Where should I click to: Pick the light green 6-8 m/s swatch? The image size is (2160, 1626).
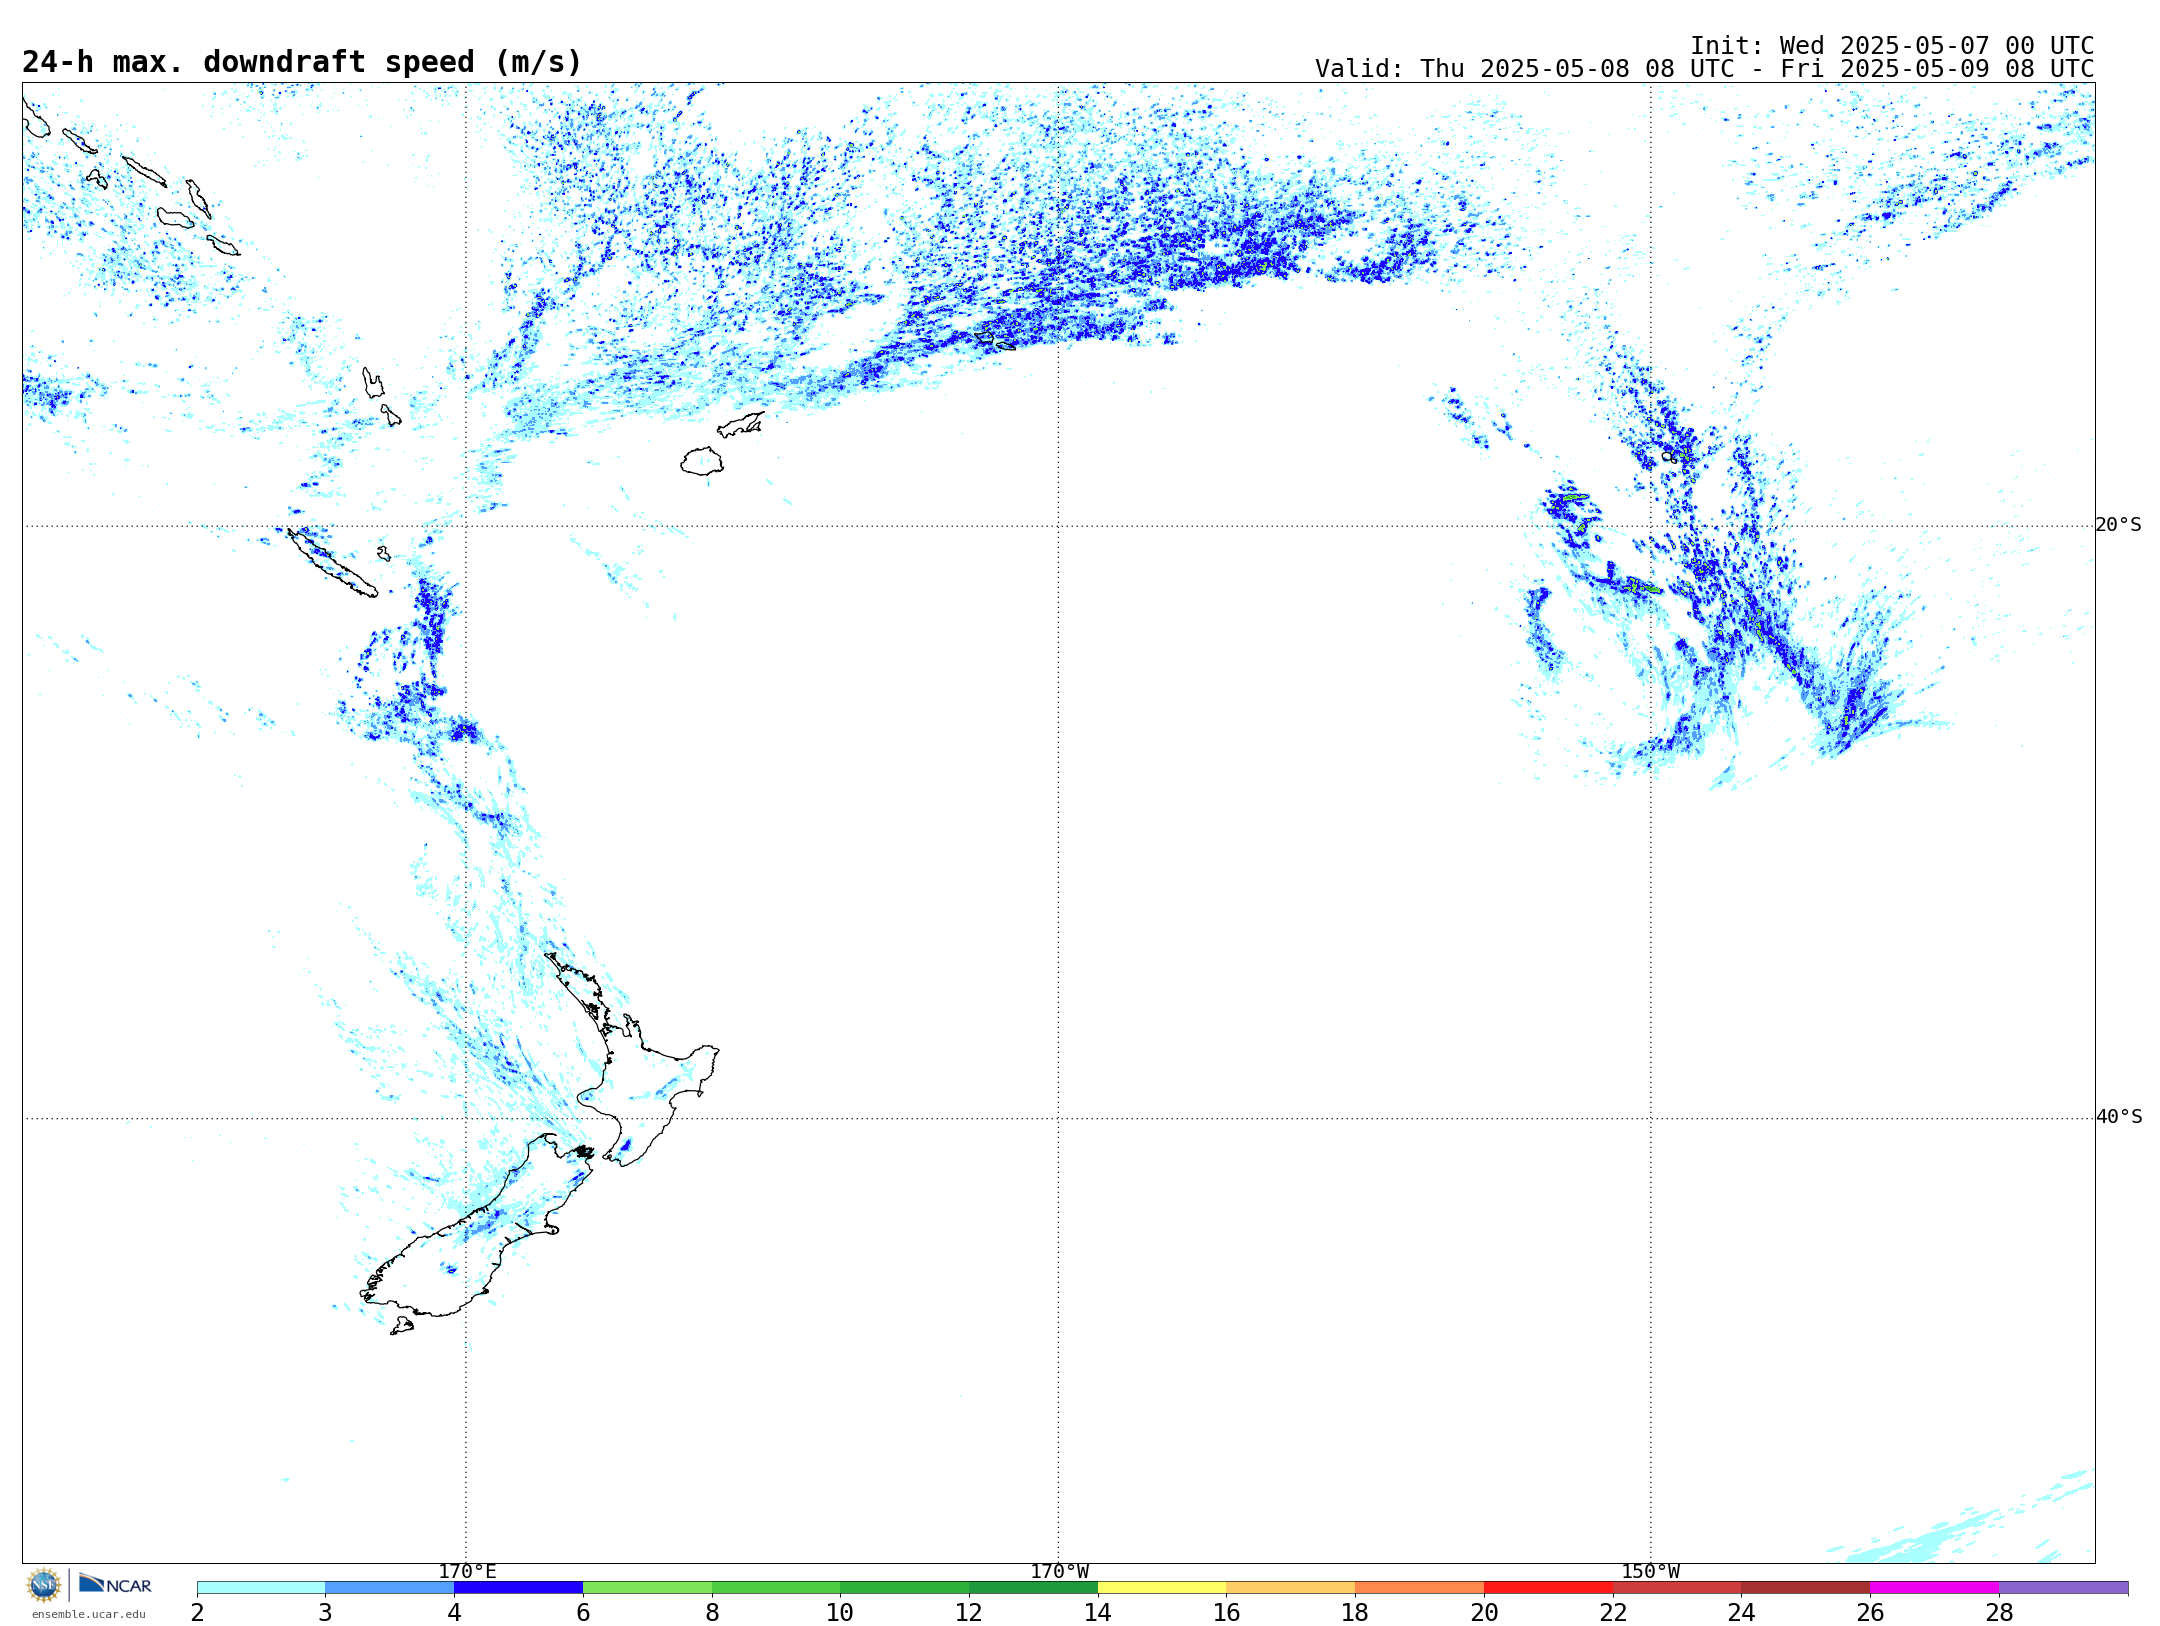tap(647, 1588)
